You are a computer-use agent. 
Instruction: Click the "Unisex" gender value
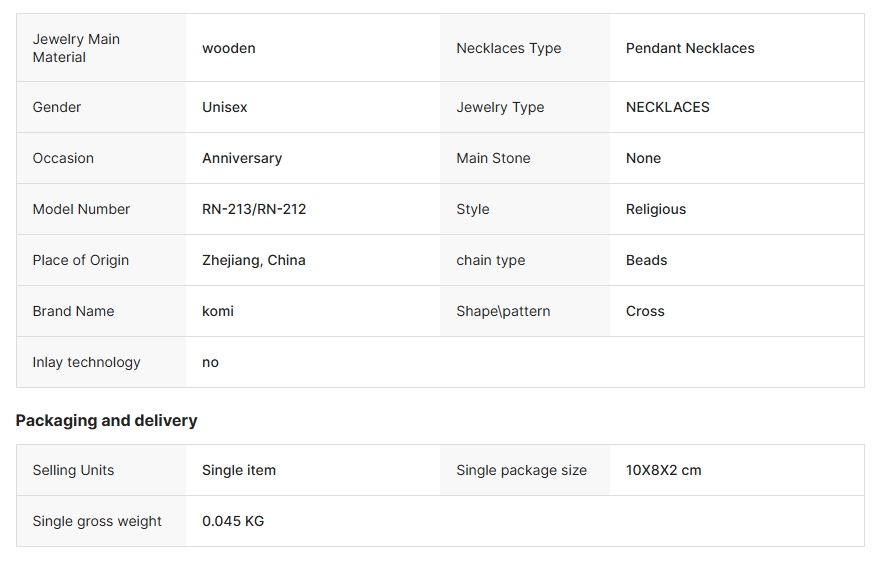pyautogui.click(x=225, y=107)
